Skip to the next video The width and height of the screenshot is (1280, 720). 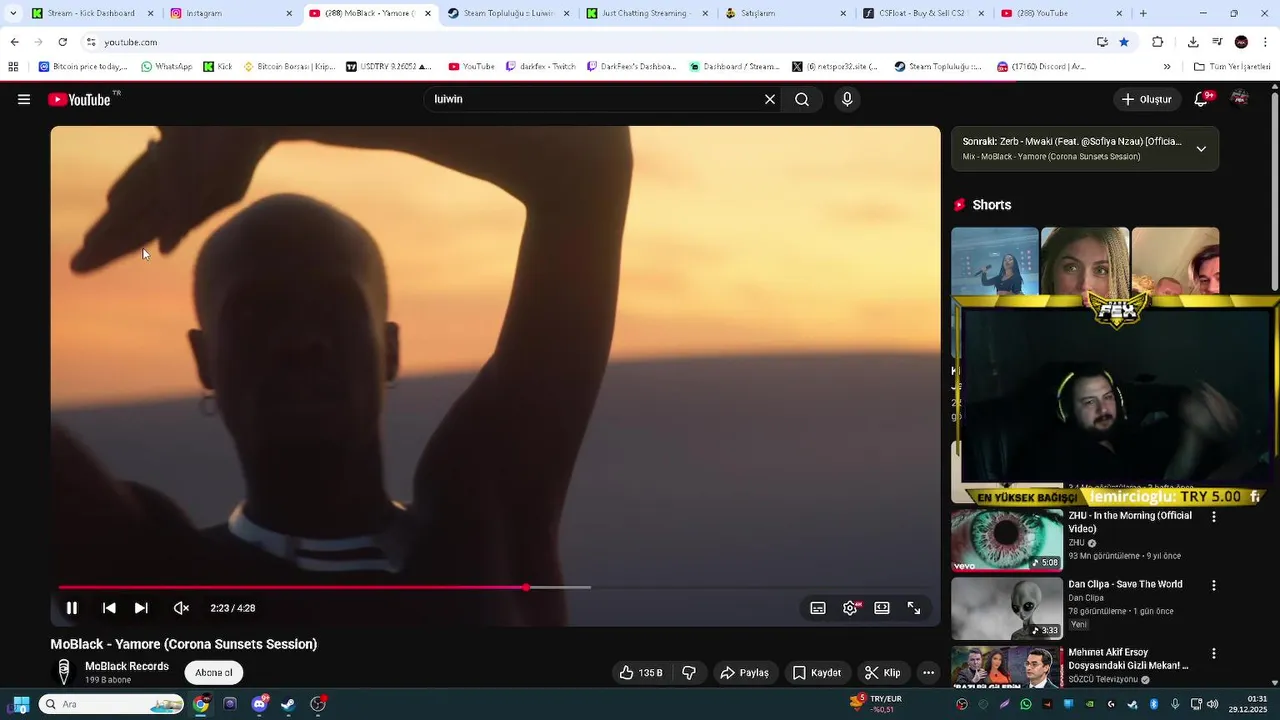(141, 608)
